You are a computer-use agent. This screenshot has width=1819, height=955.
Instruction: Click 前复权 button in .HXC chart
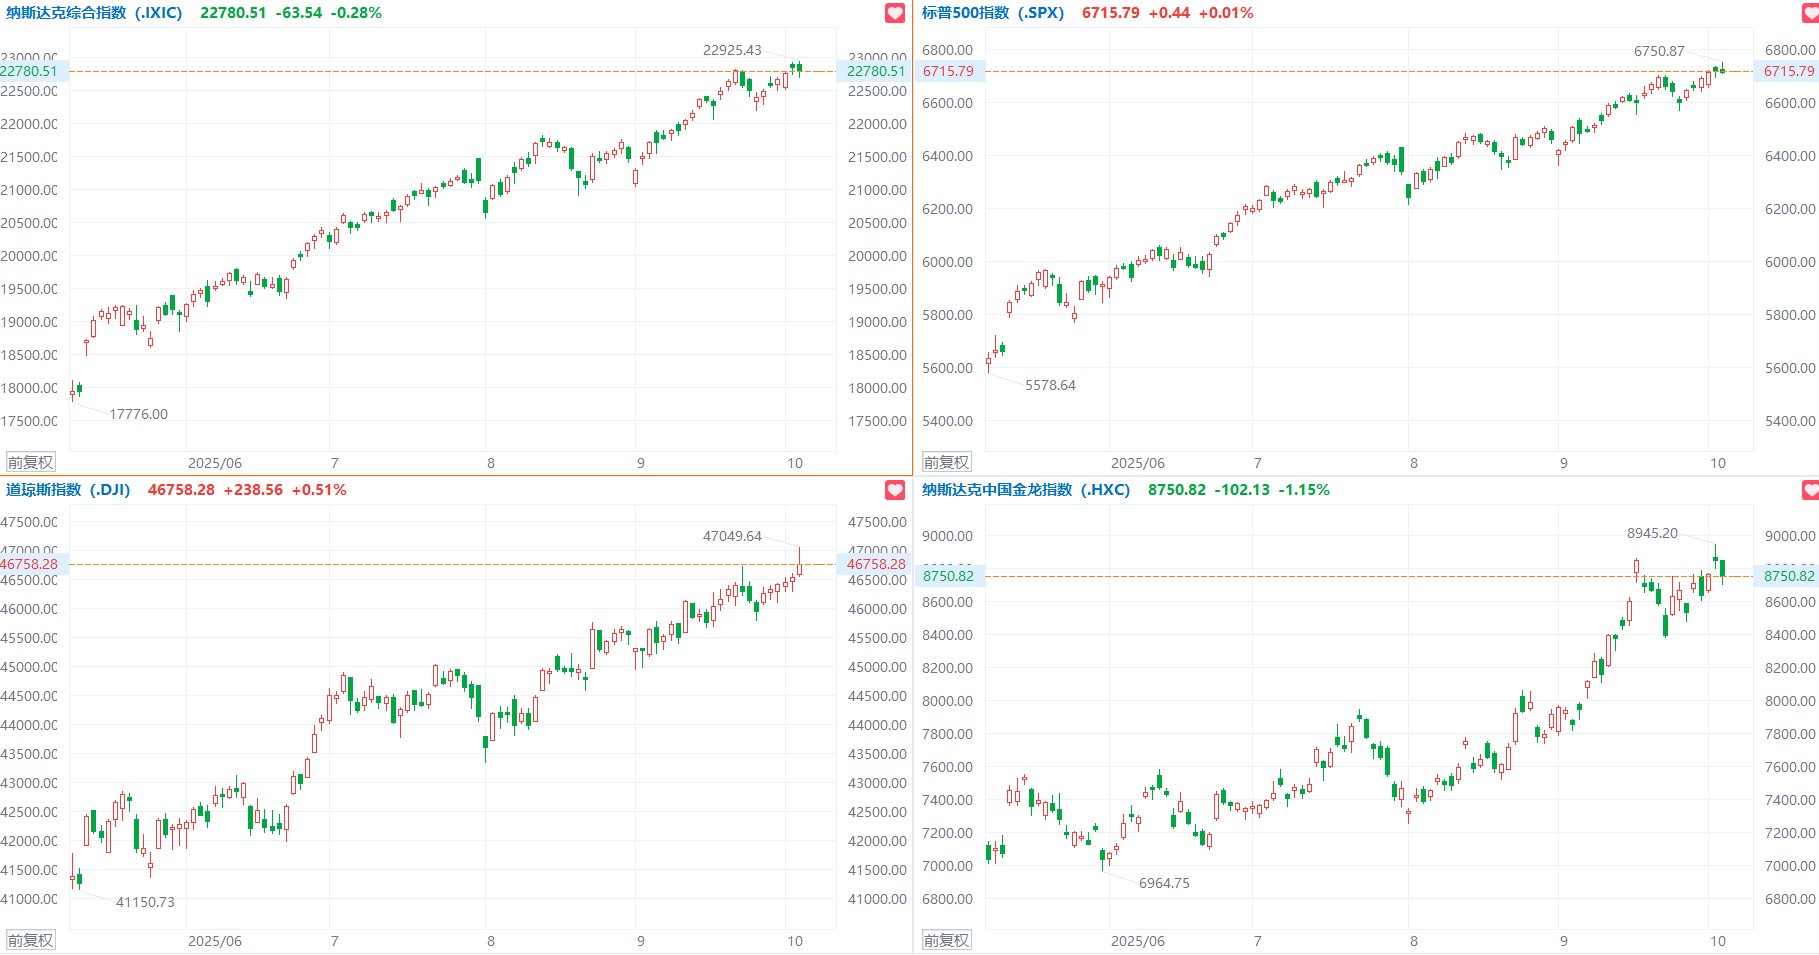click(946, 940)
